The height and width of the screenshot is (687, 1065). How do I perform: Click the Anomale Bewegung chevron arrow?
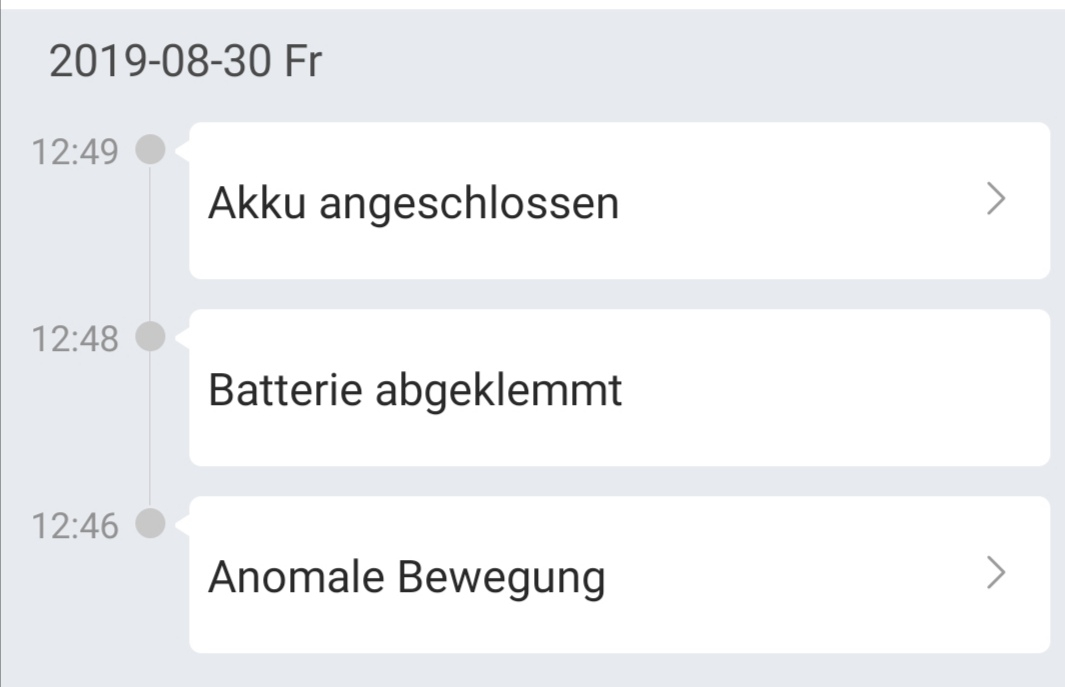pyautogui.click(x=994, y=574)
